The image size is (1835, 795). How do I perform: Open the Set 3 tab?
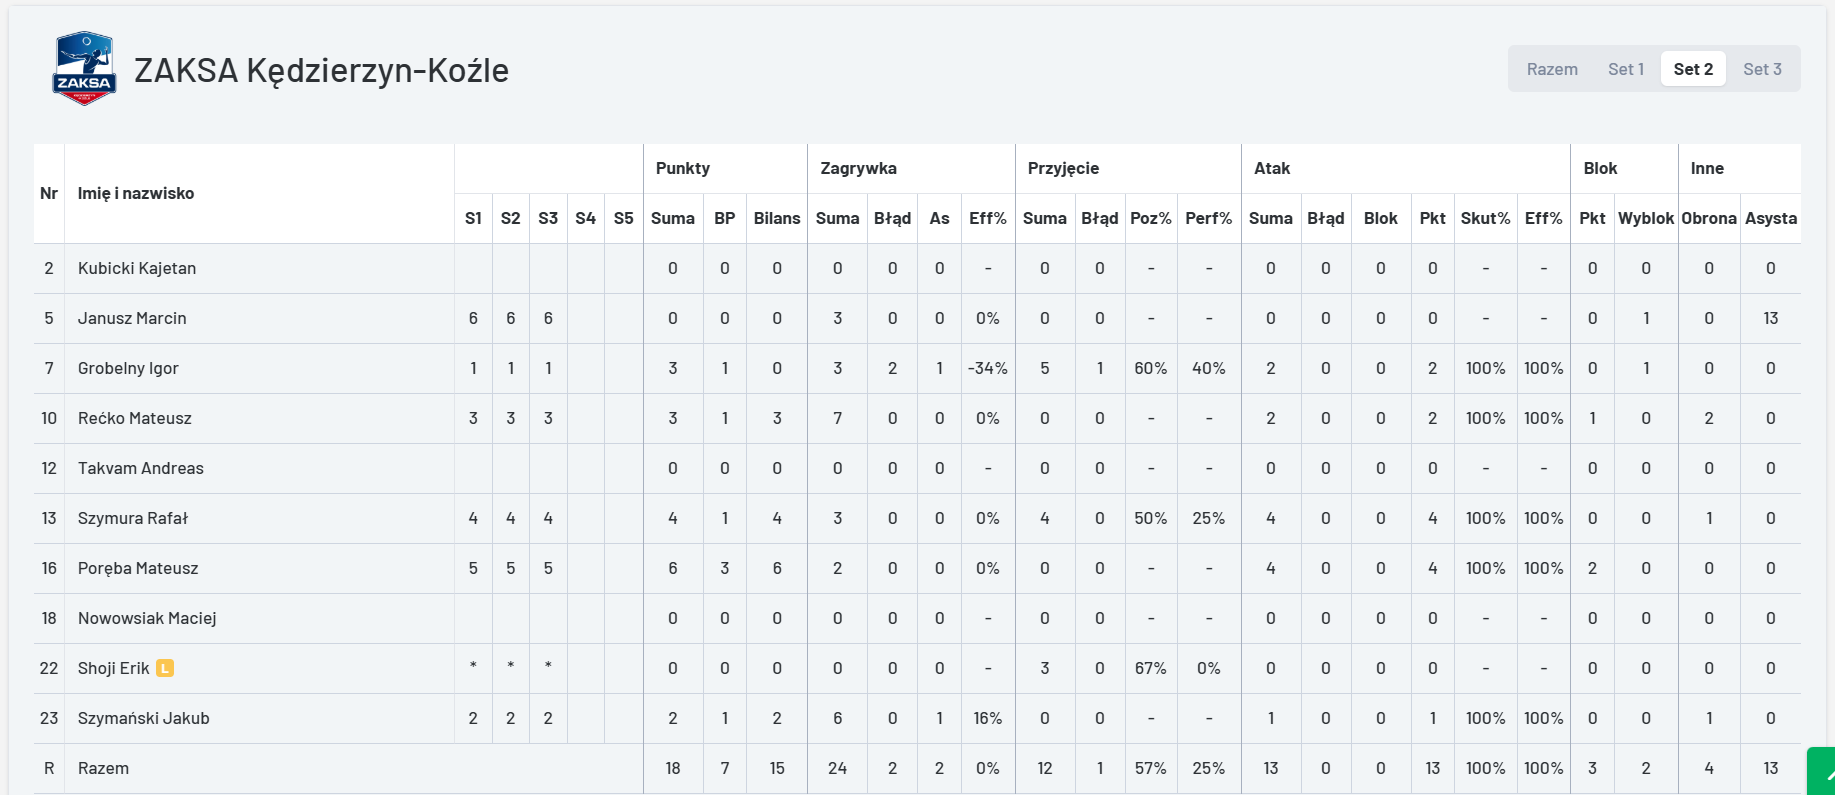1762,69
